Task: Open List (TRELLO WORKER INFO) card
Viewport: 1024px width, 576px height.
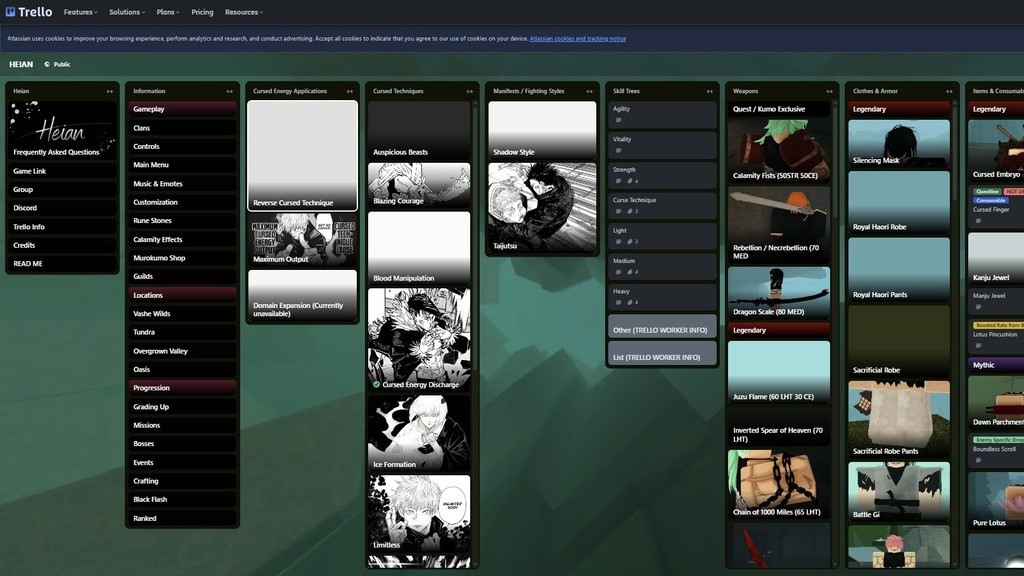Action: click(x=662, y=354)
